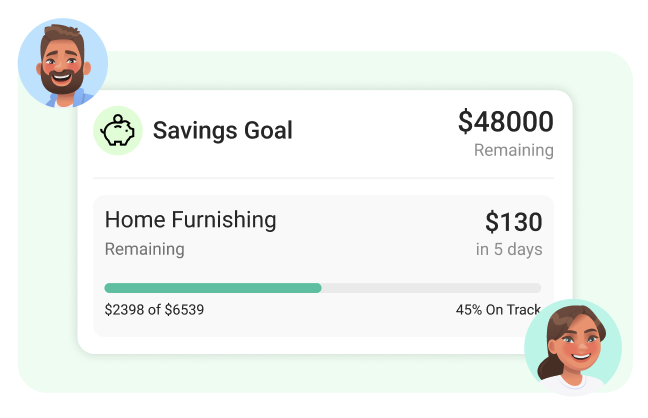Click the $130 amount
Screen dimensions: 648x418
[513, 222]
